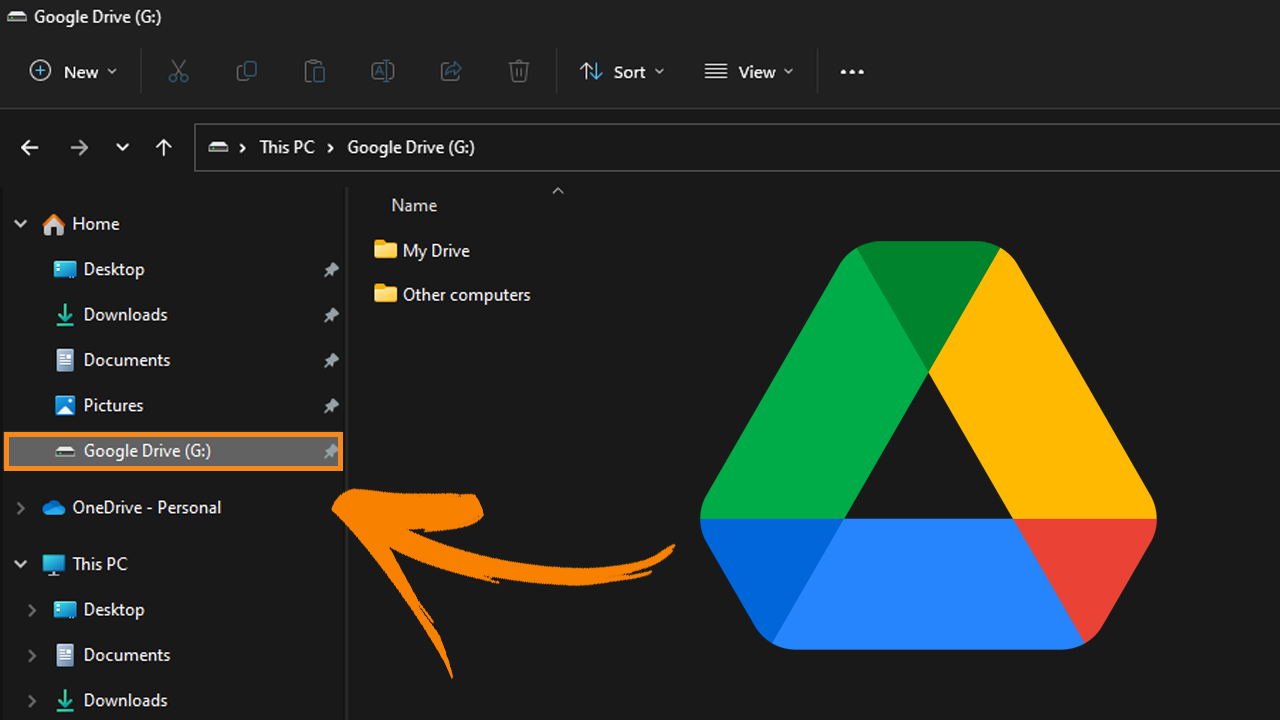Click pin icon next to pinned Desktop
This screenshot has width=1280, height=720.
[x=331, y=270]
